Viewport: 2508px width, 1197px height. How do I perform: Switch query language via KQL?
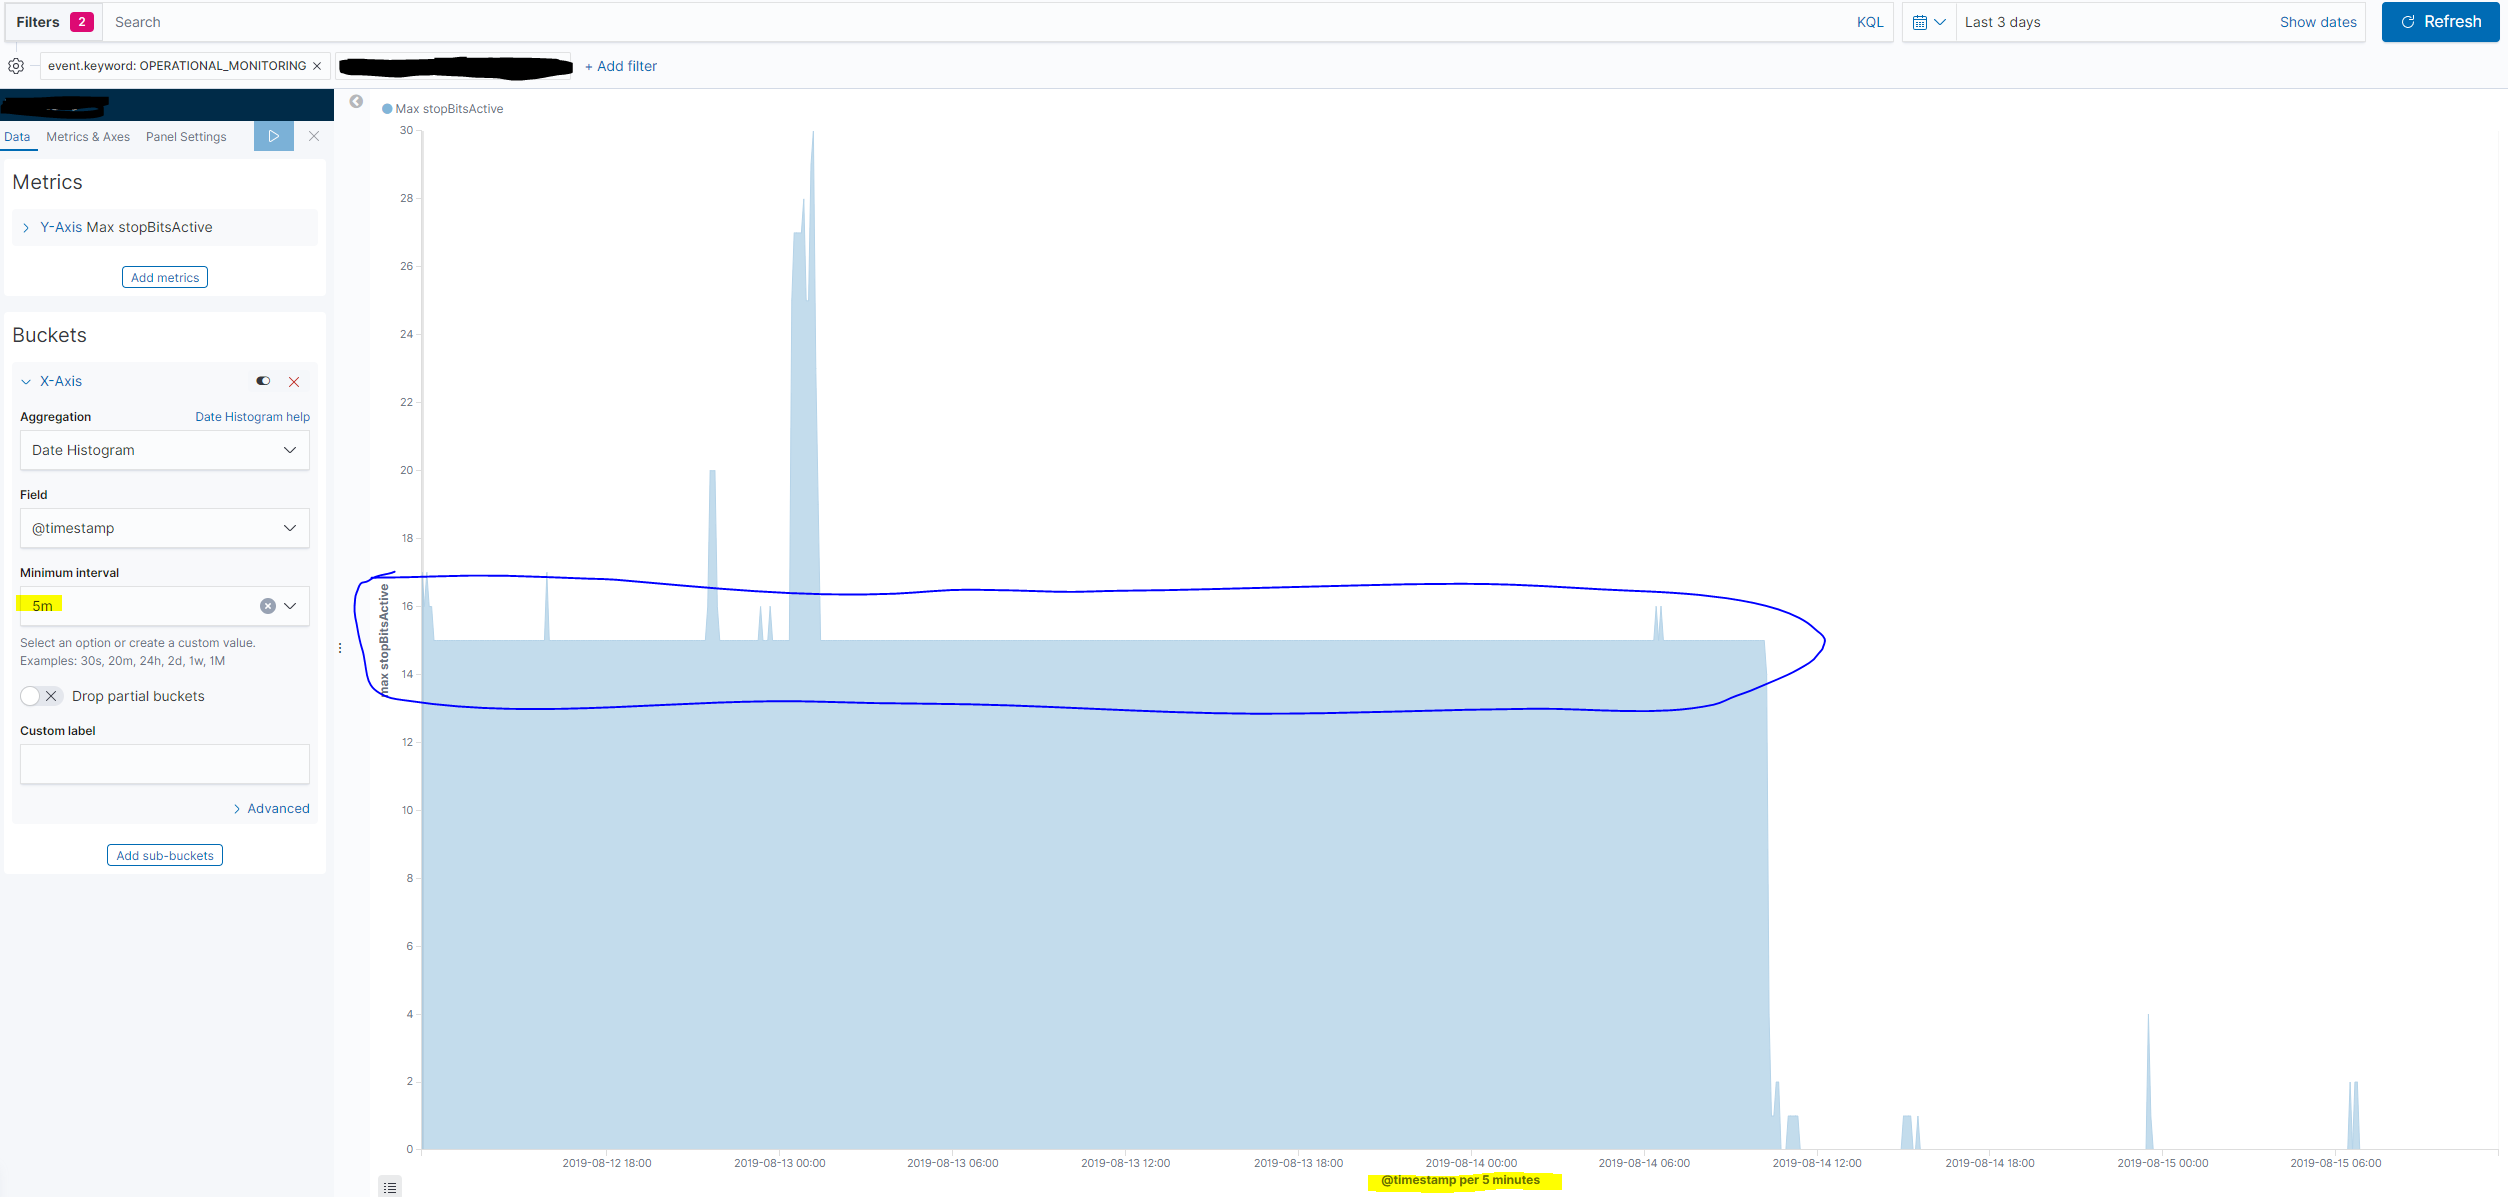pyautogui.click(x=1869, y=22)
